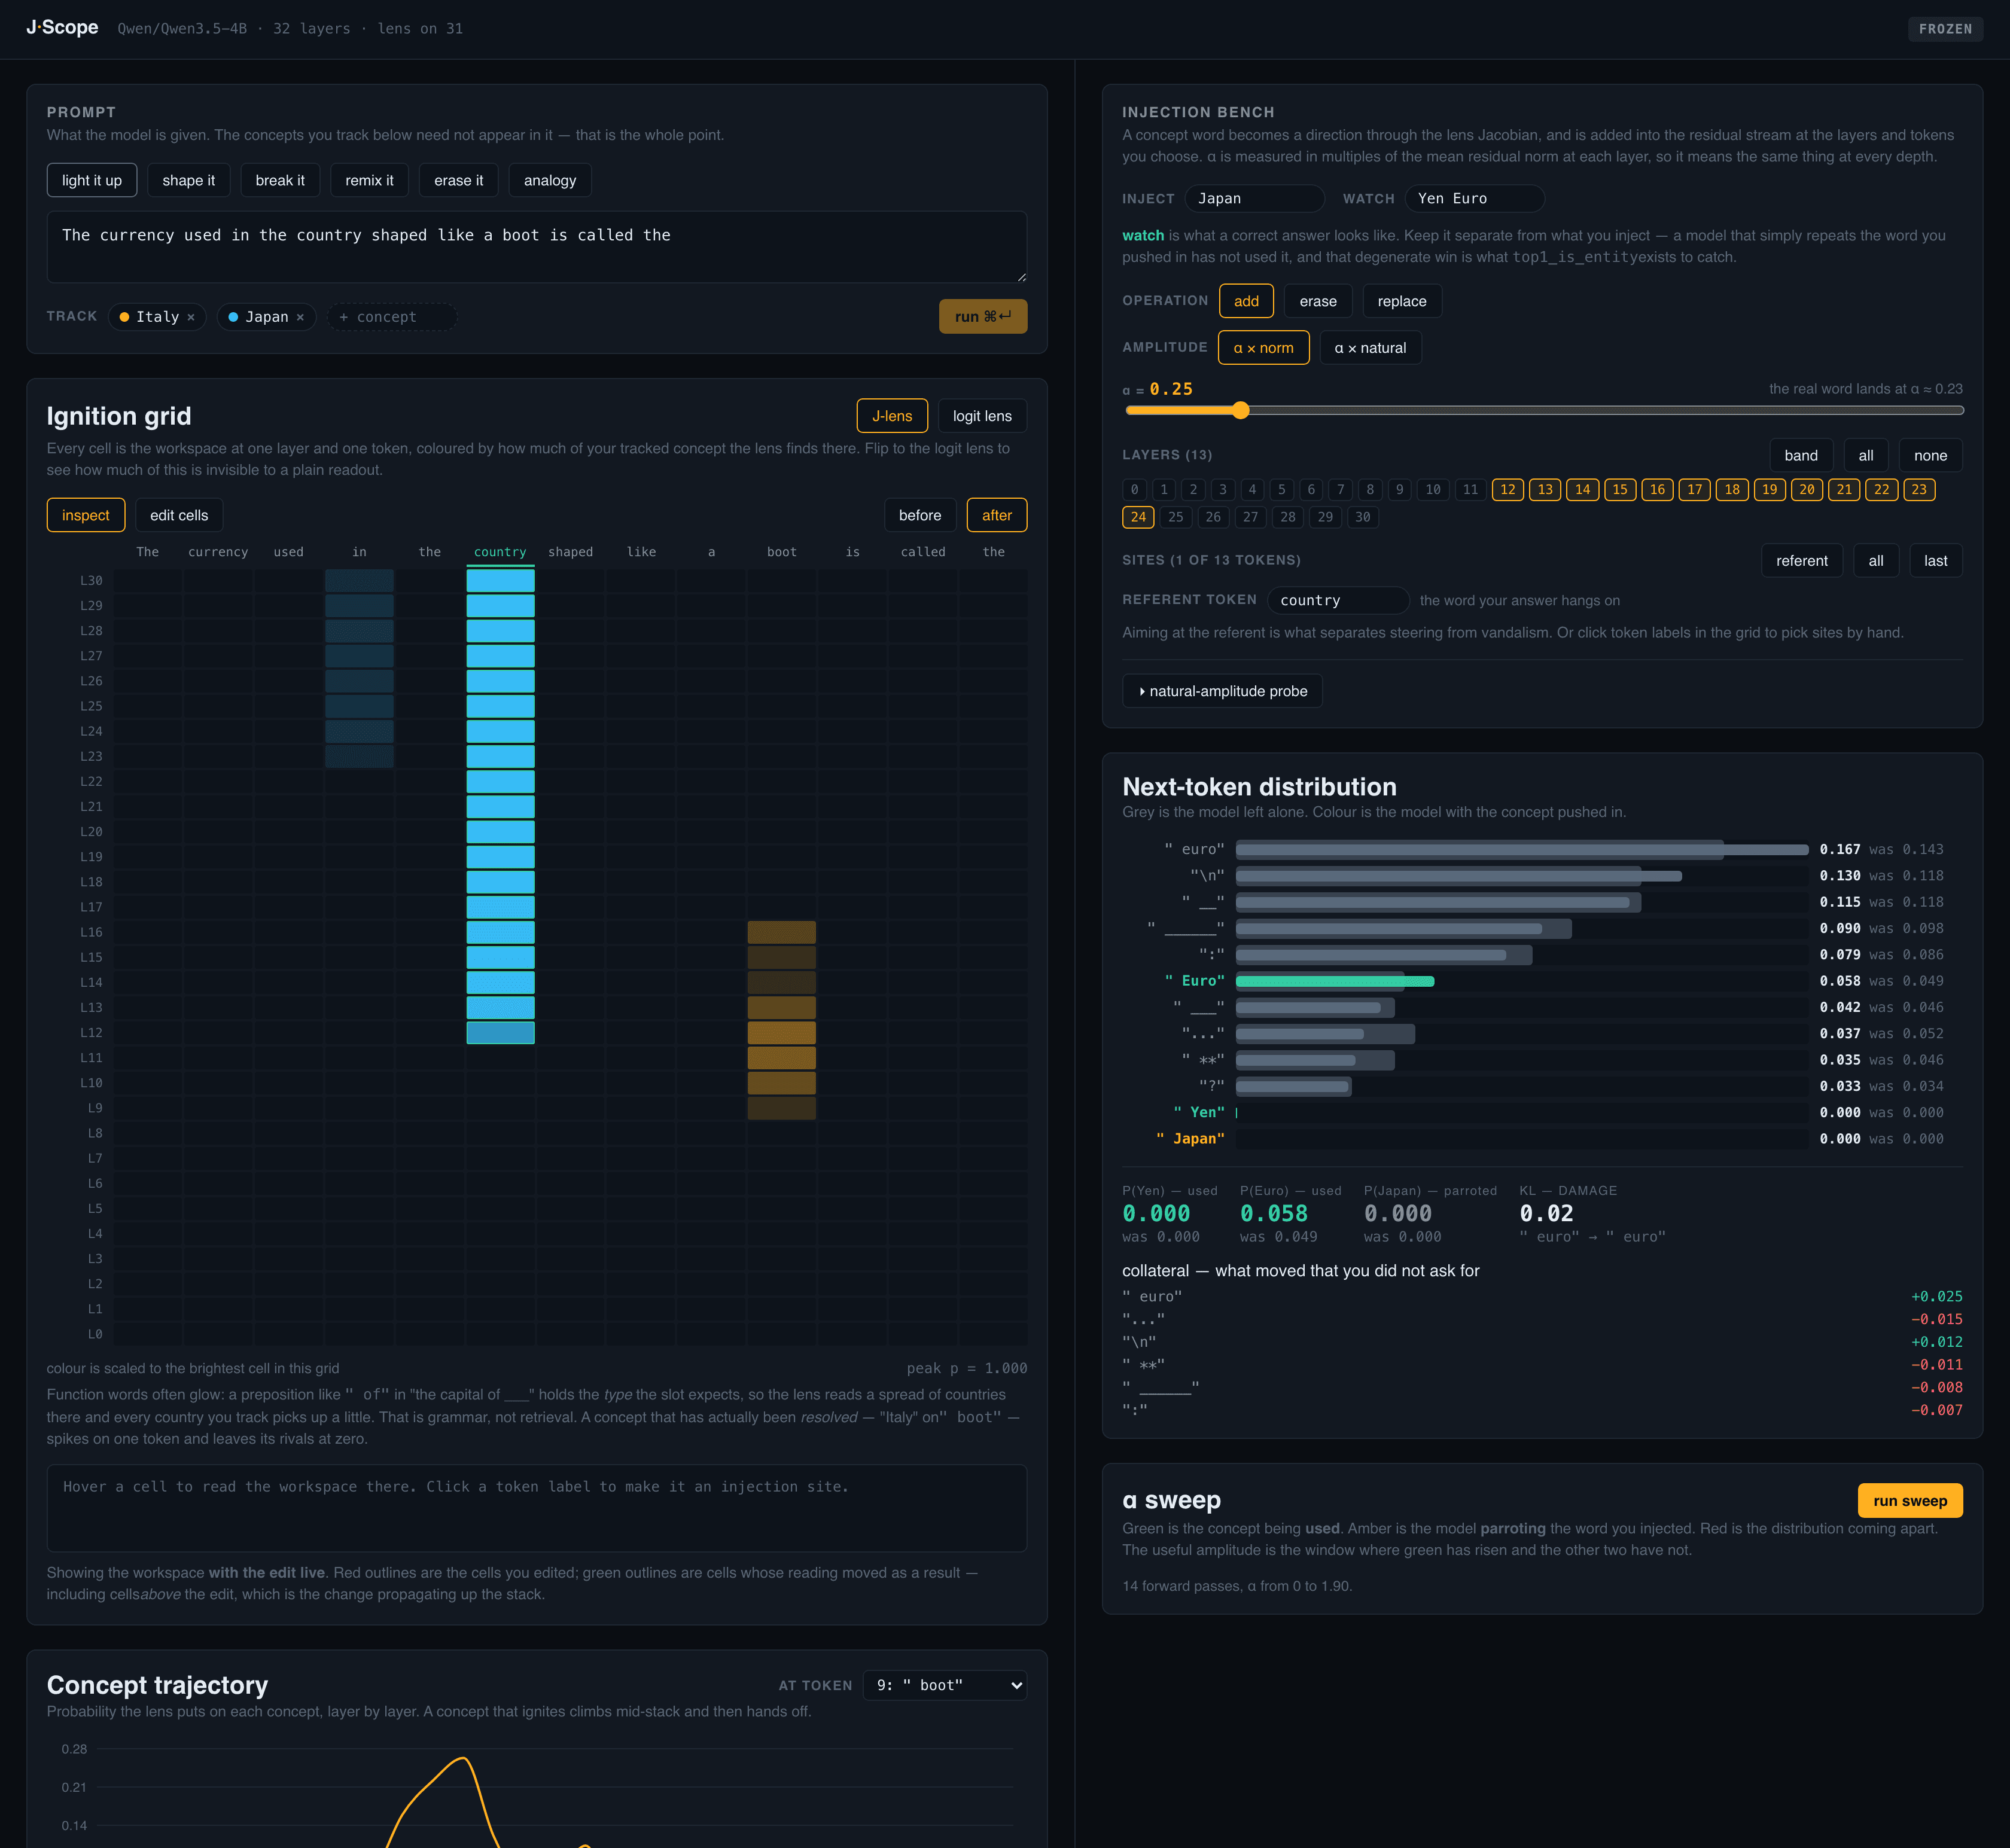Viewport: 2010px width, 1848px height.
Task: Select the 'referent' sites preset
Action: [x=1801, y=561]
